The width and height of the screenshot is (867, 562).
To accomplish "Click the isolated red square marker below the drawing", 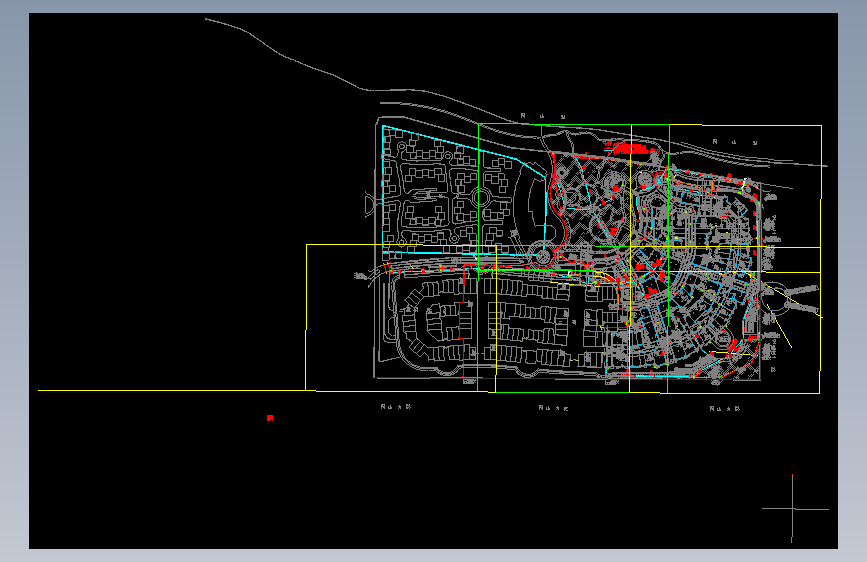I will coord(270,418).
